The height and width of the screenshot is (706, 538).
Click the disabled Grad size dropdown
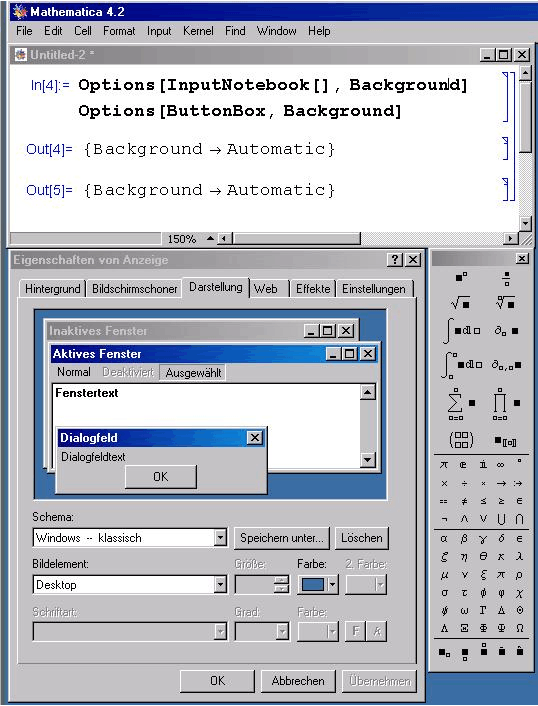[x=262, y=631]
